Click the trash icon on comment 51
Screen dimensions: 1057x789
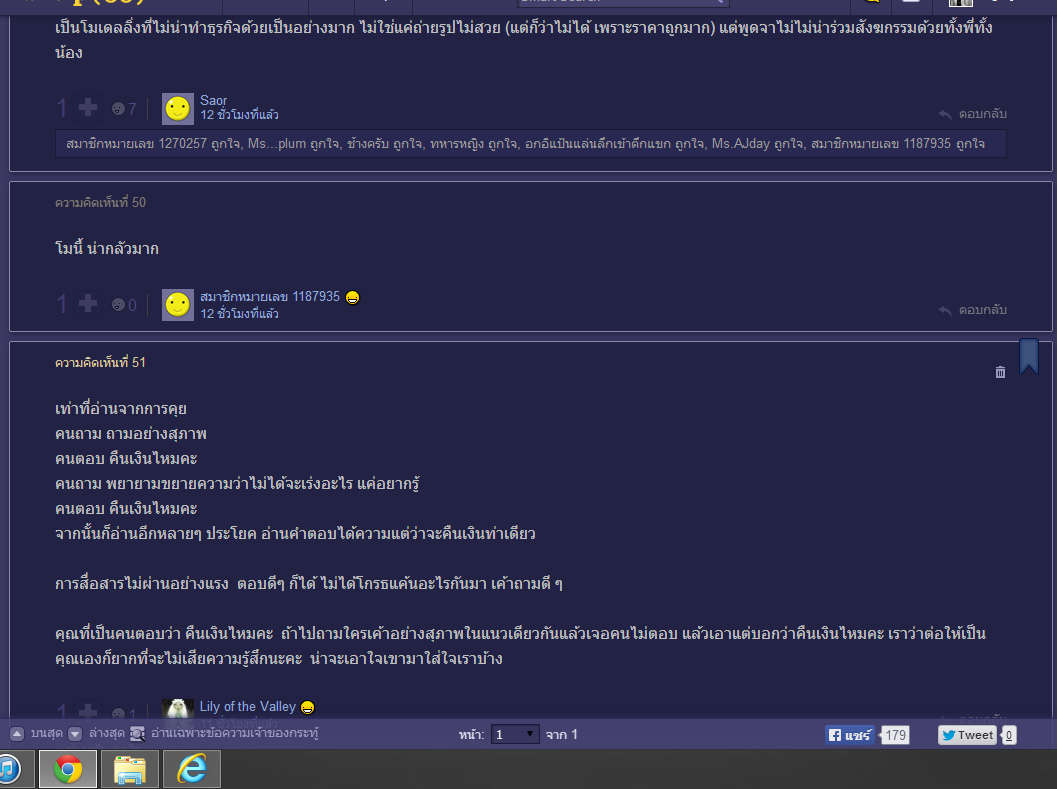click(1000, 372)
